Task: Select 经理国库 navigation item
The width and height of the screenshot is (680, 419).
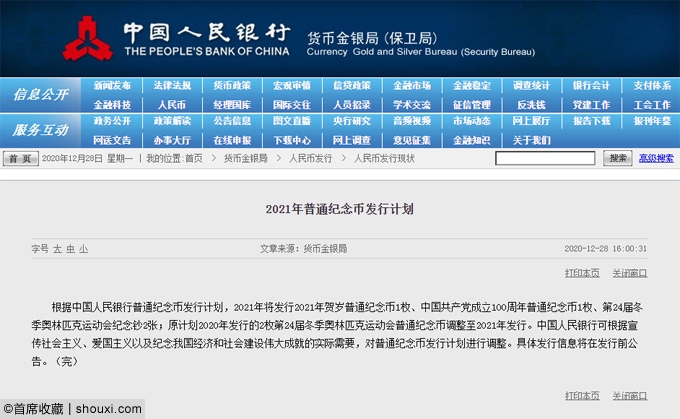Action: pos(232,105)
